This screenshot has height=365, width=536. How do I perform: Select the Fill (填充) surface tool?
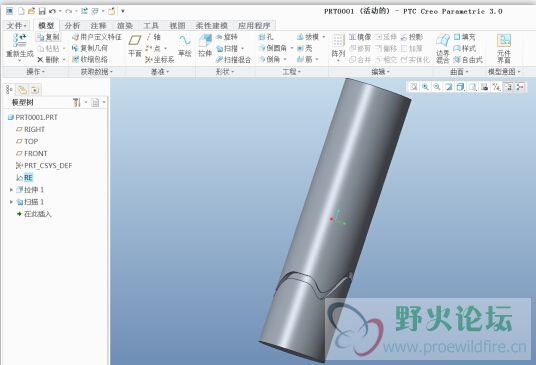[x=465, y=37]
